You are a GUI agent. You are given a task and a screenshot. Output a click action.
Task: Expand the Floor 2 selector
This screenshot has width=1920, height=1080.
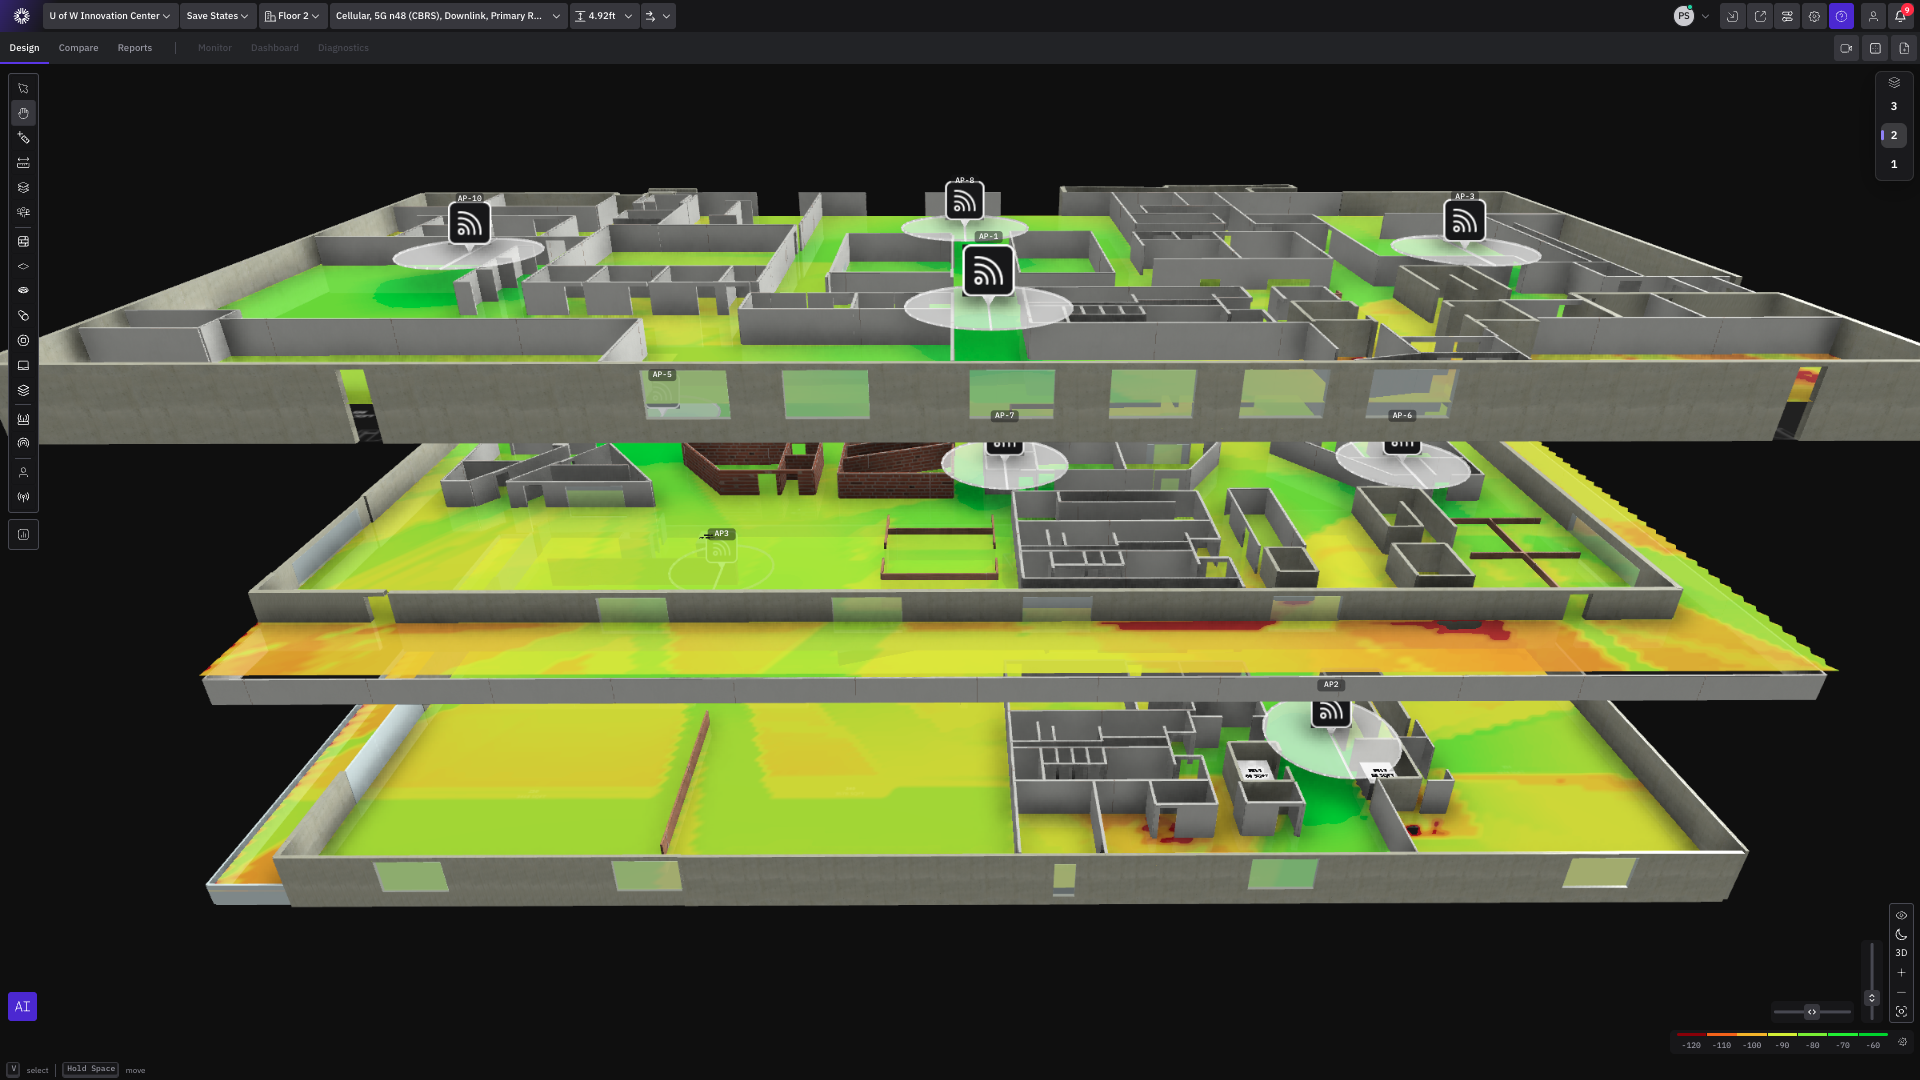tap(292, 16)
